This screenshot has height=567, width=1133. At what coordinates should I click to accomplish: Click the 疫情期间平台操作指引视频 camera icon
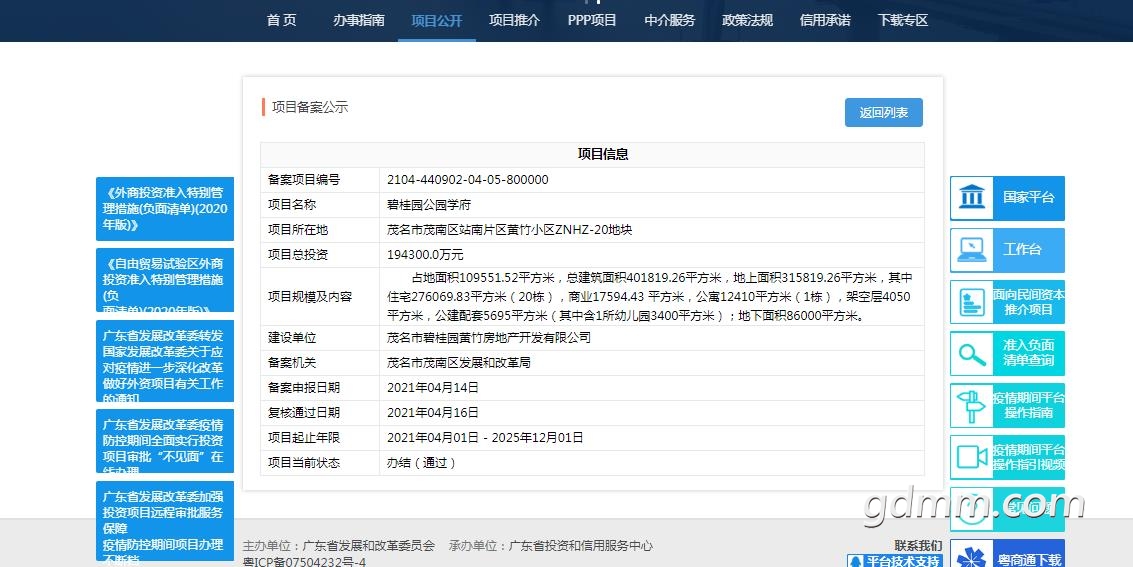click(972, 457)
